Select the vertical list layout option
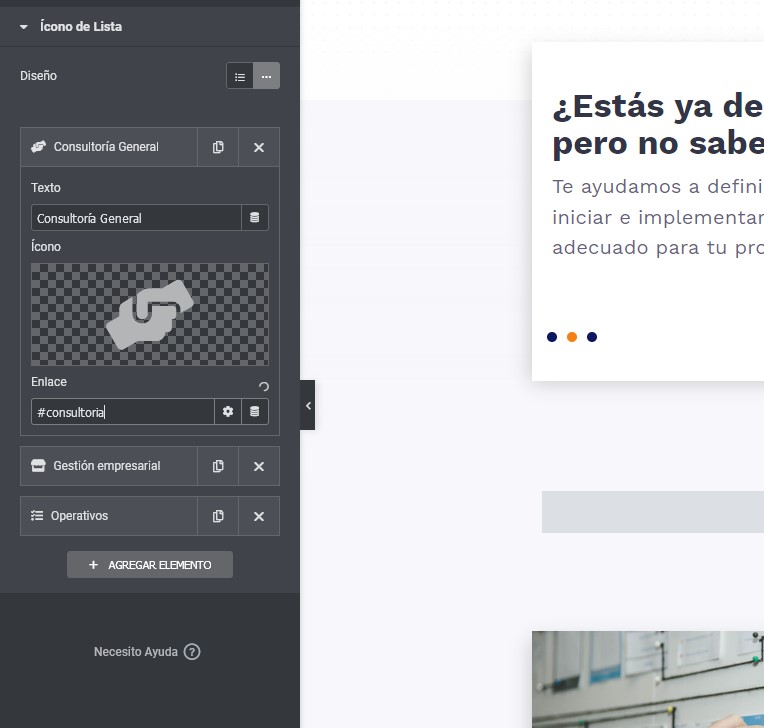 tap(240, 76)
